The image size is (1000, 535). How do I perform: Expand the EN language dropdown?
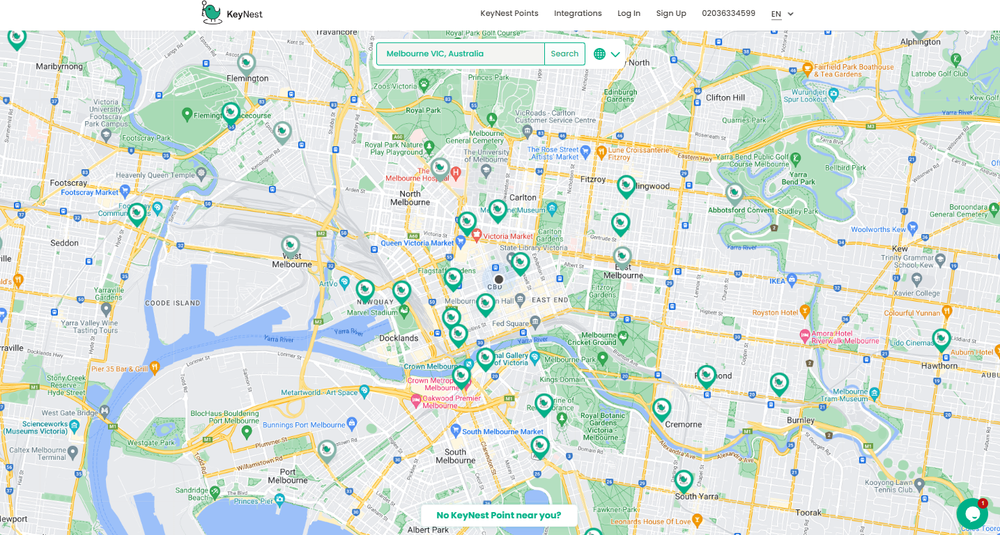(x=782, y=14)
